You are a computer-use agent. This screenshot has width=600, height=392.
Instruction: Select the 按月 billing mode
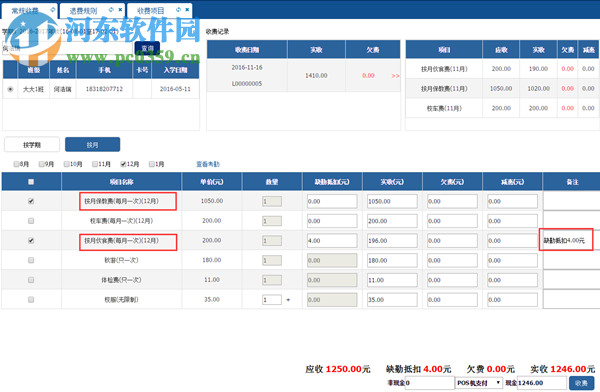pos(92,145)
